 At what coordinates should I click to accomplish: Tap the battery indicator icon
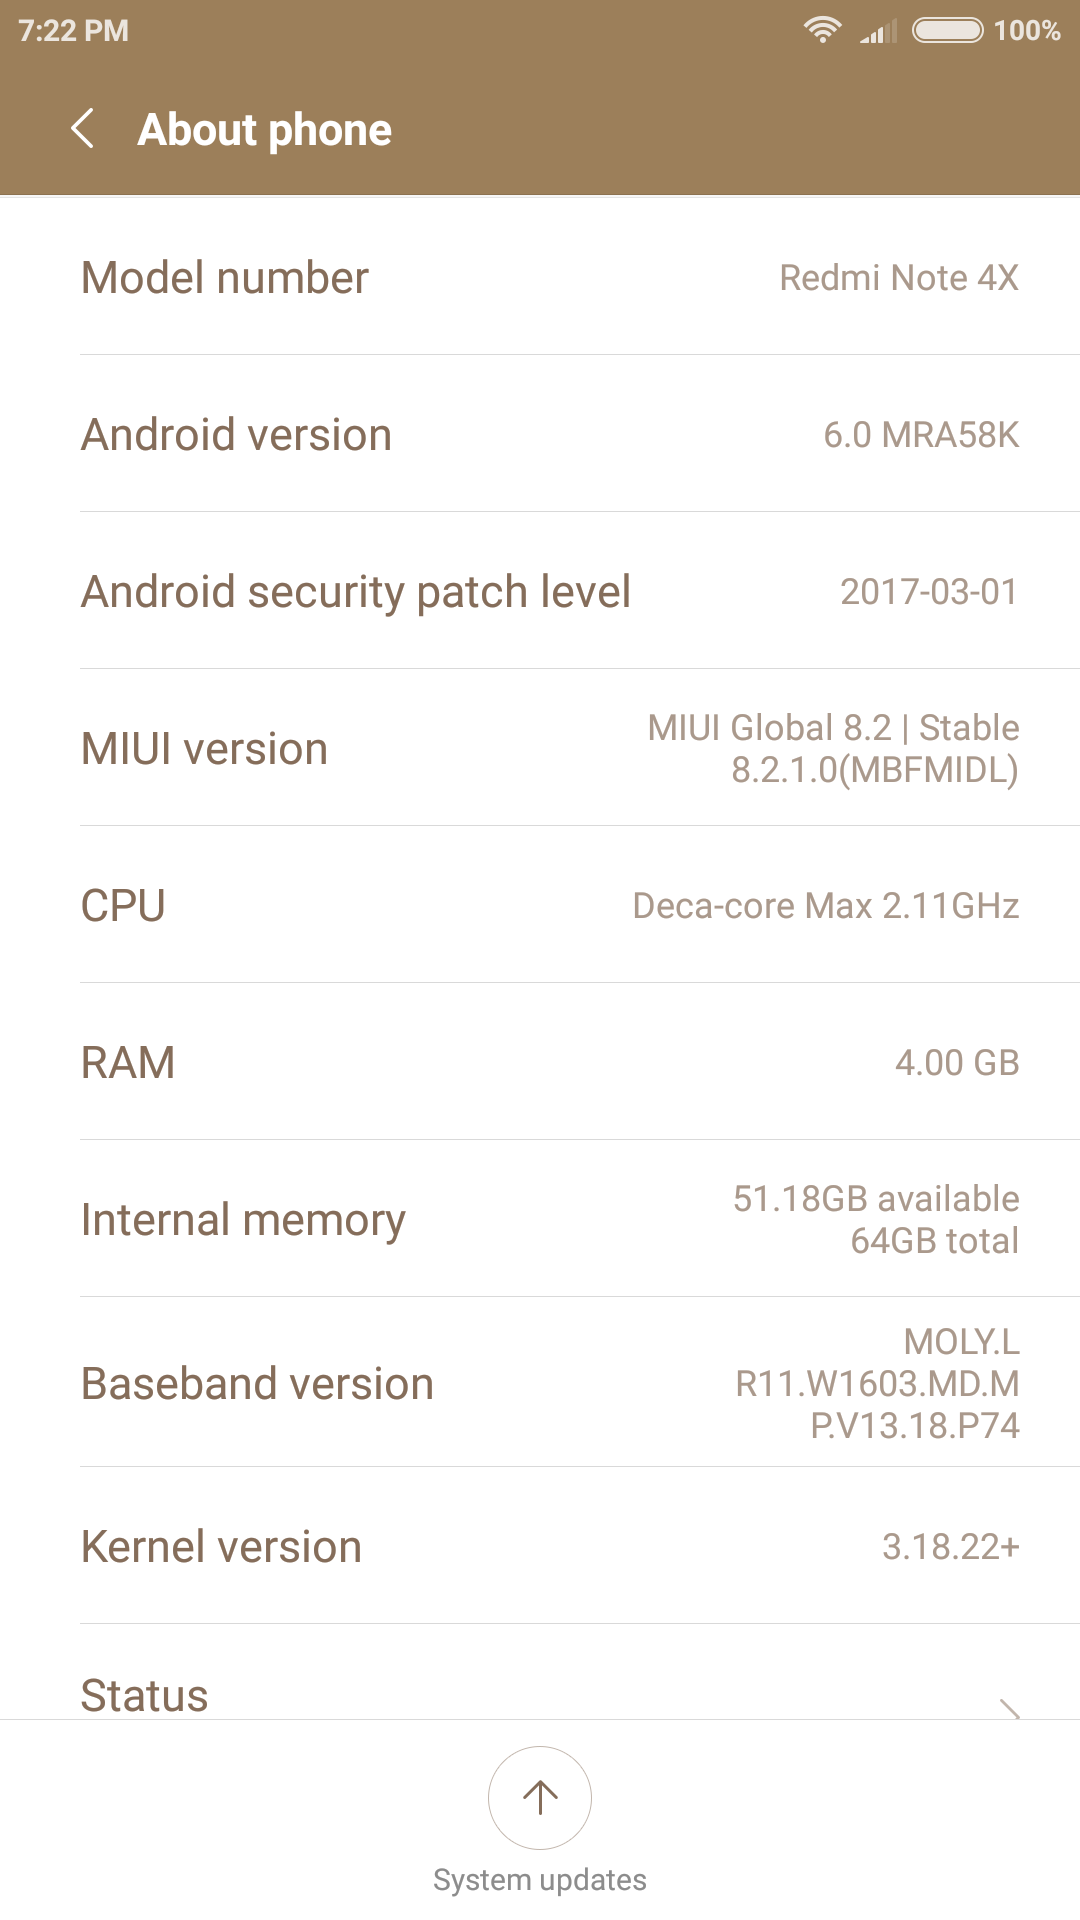[948, 30]
